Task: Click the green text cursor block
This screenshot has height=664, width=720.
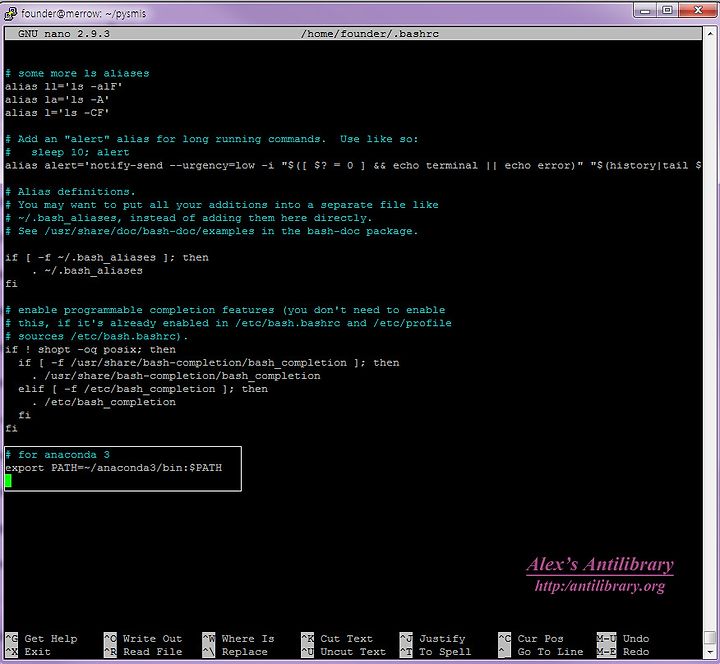Action: tap(8, 481)
